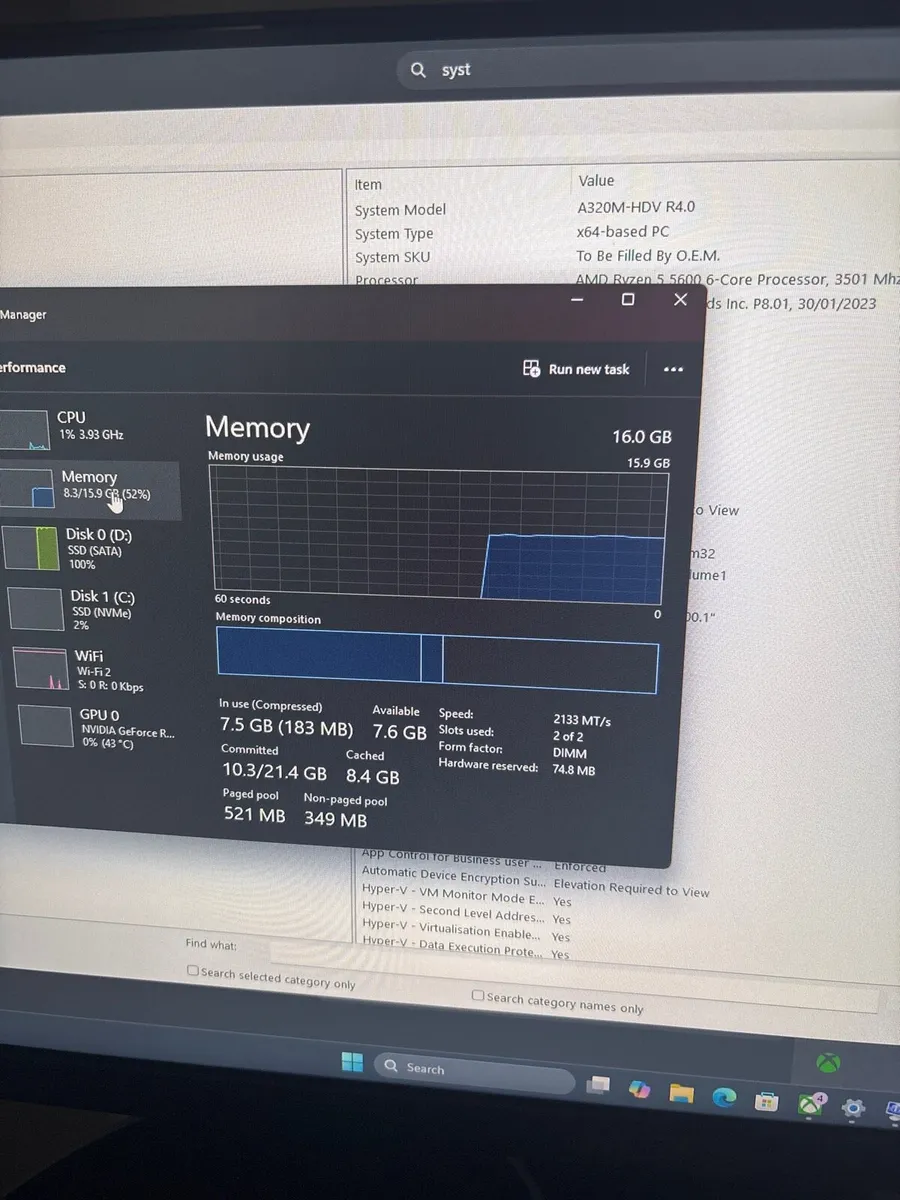Click the green Xbox icon above taskbar

pos(828,1062)
